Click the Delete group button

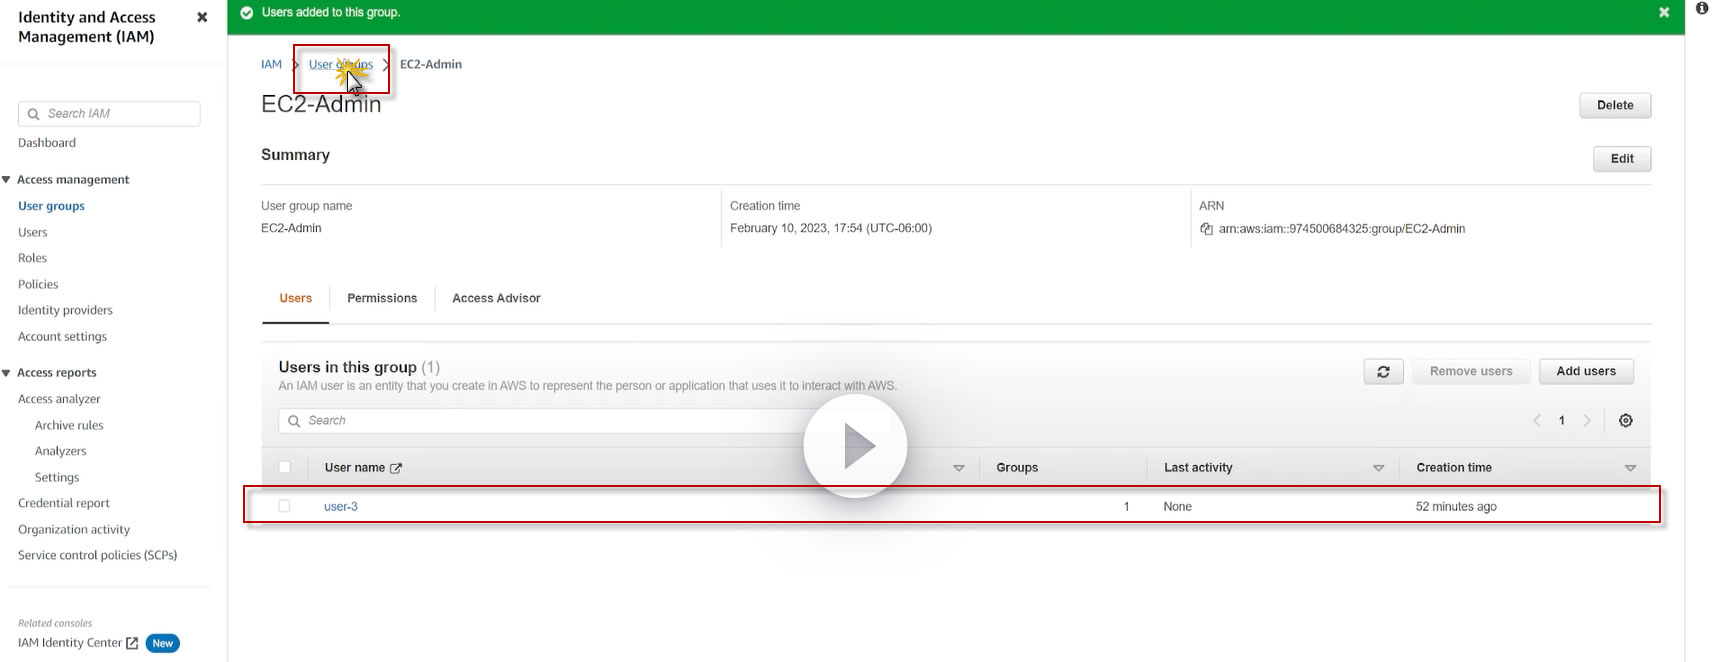tap(1615, 105)
